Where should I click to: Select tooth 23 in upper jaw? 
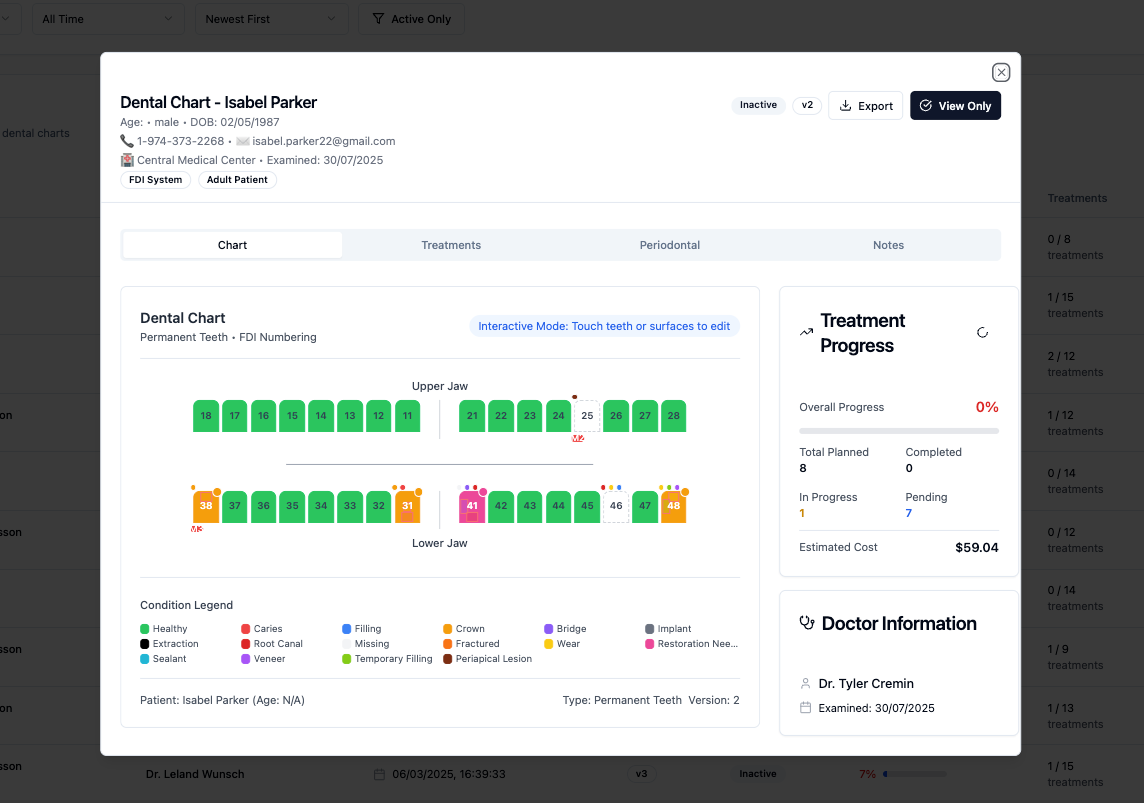click(x=530, y=416)
